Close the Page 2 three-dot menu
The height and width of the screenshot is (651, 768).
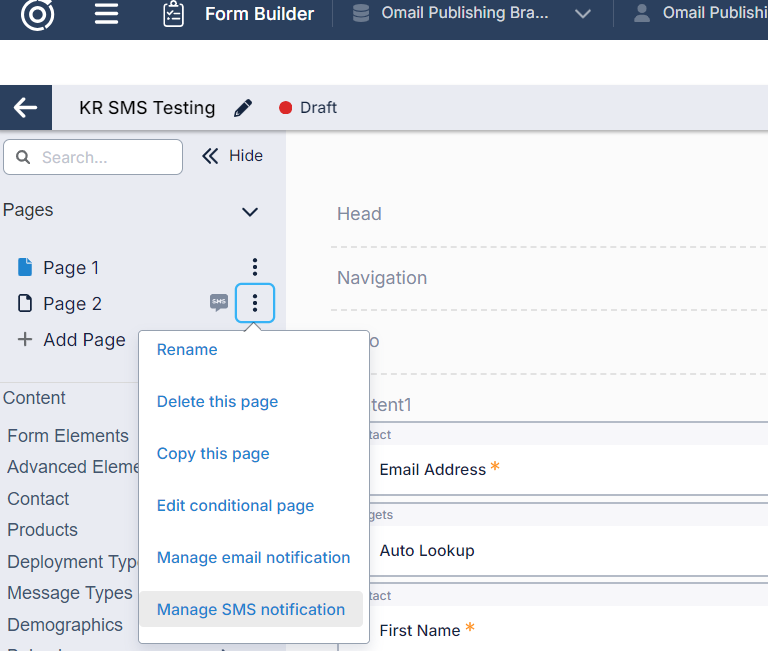point(255,303)
